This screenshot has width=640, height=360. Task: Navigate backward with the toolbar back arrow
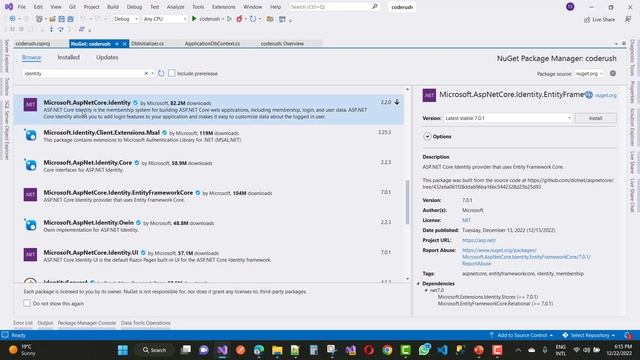(x=12, y=19)
